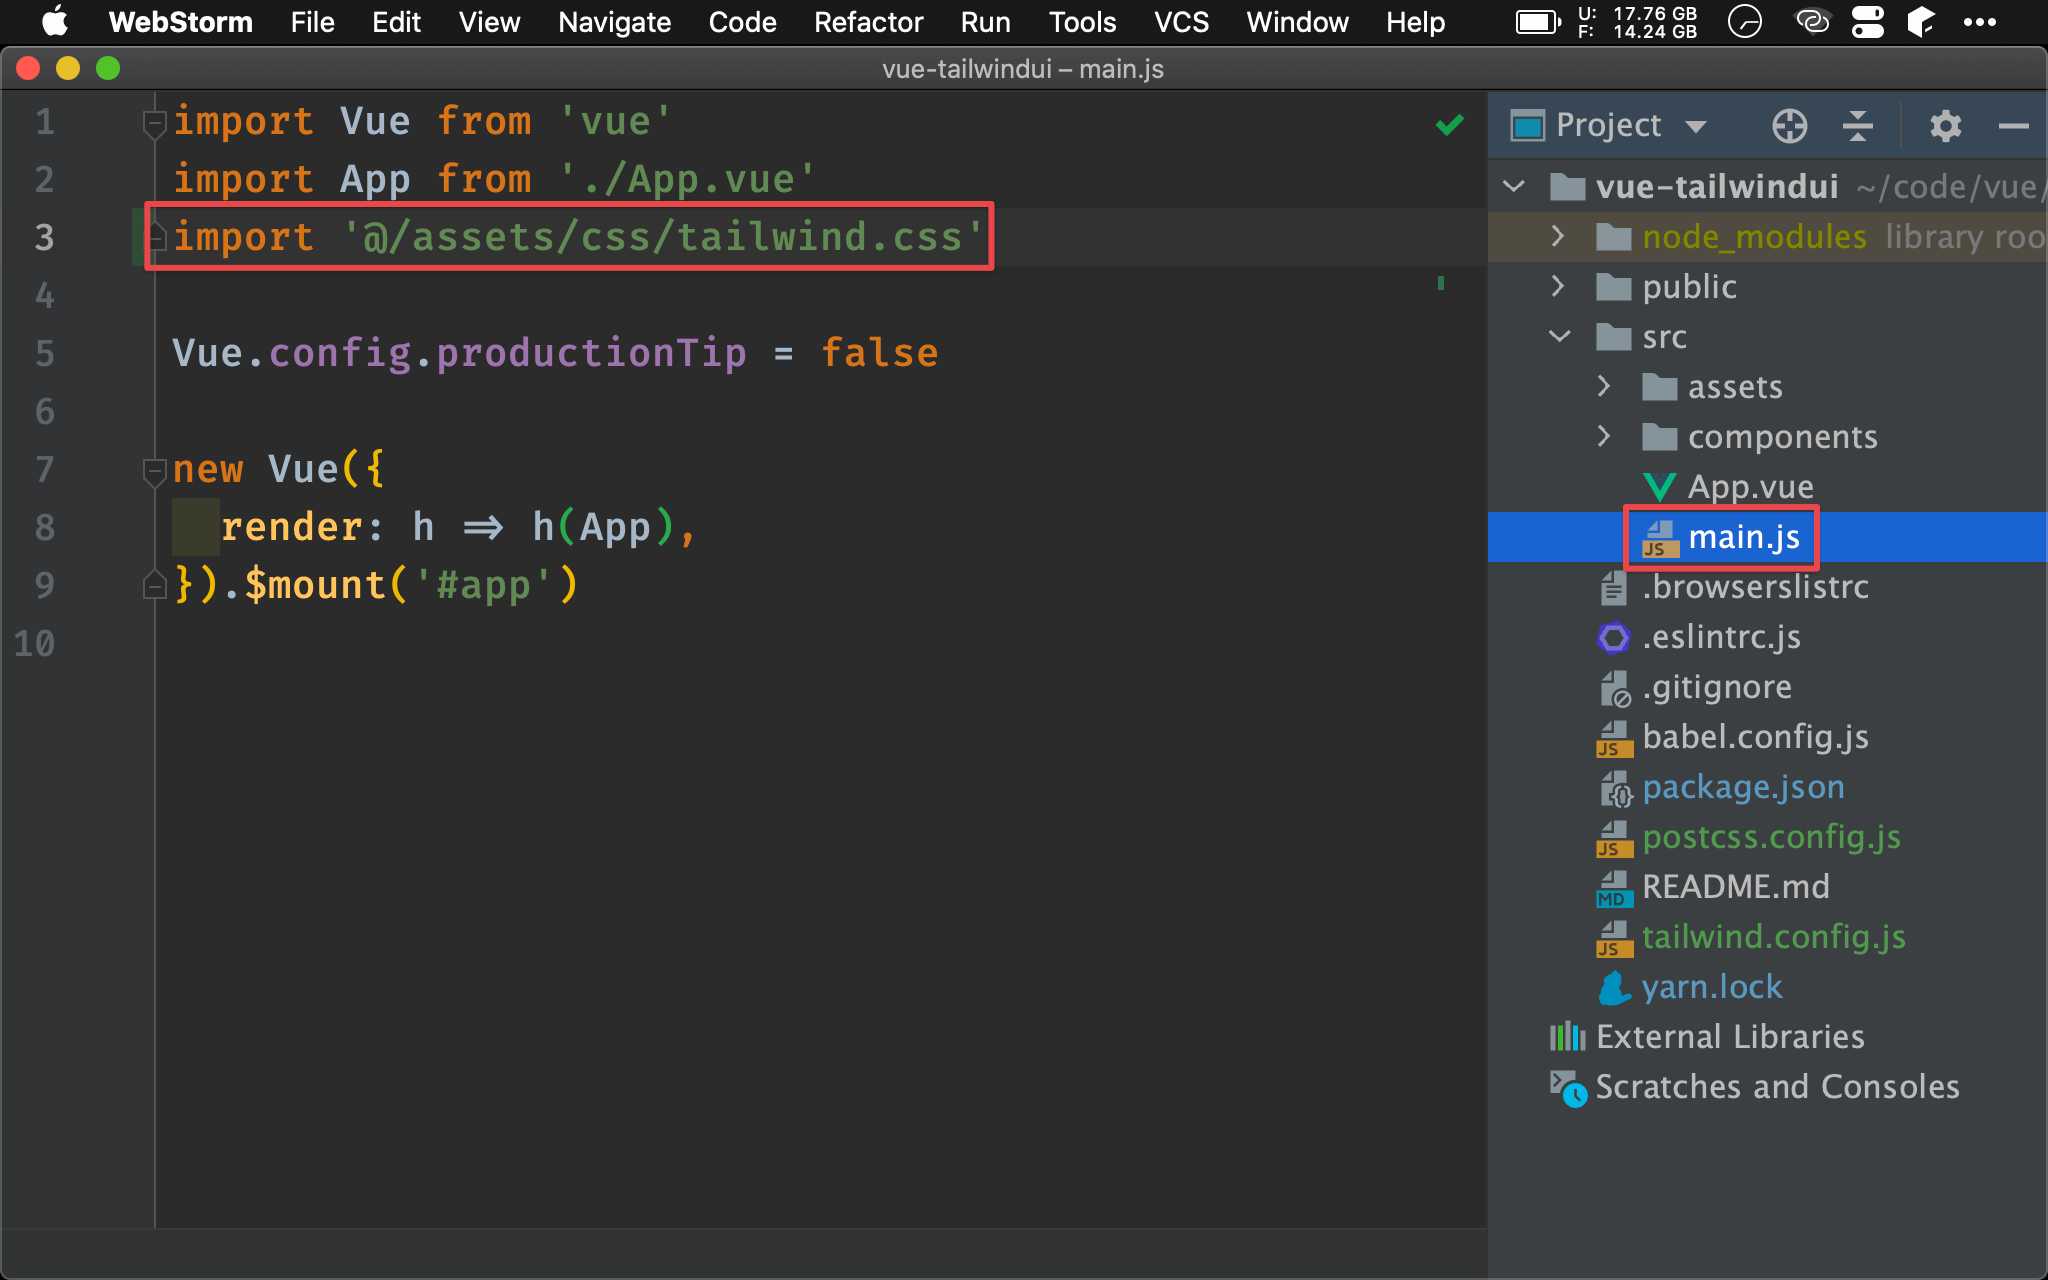Click the '#app' string on line 9

482,585
